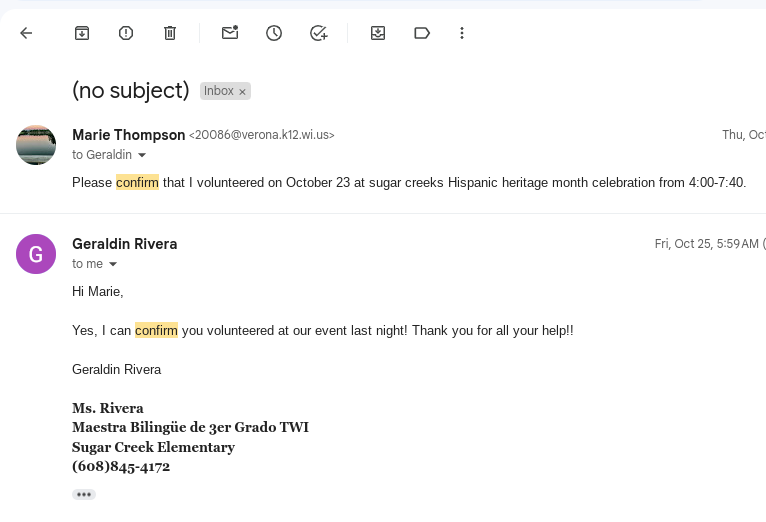Show trimmed content ellipsis button
766x522 pixels.
coord(84,495)
